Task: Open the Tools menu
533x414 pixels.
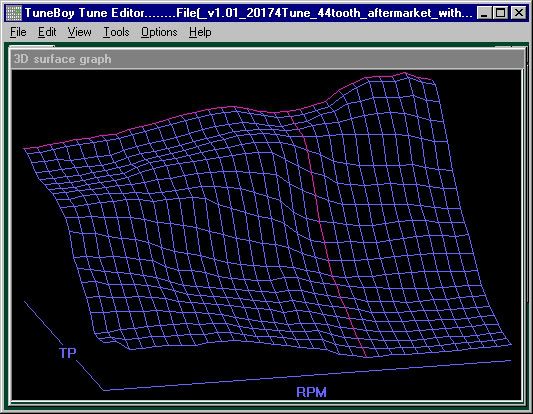Action: pos(116,32)
